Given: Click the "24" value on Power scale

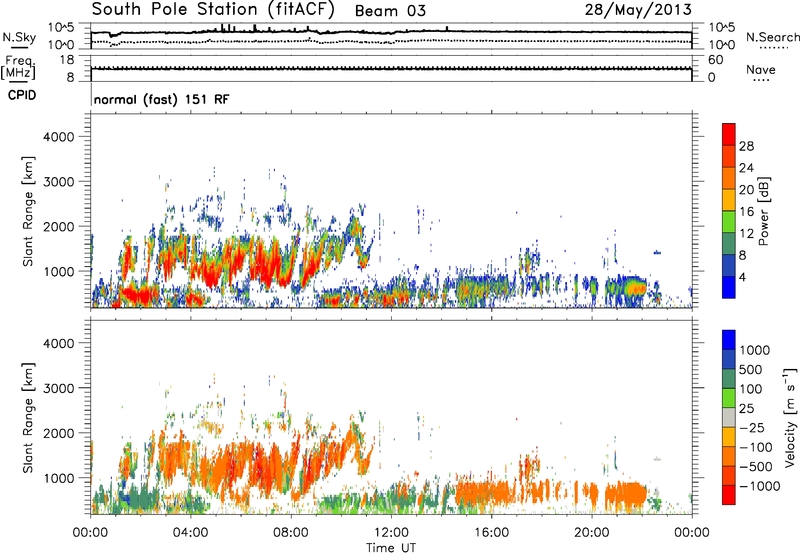Looking at the screenshot, I should pos(746,168).
